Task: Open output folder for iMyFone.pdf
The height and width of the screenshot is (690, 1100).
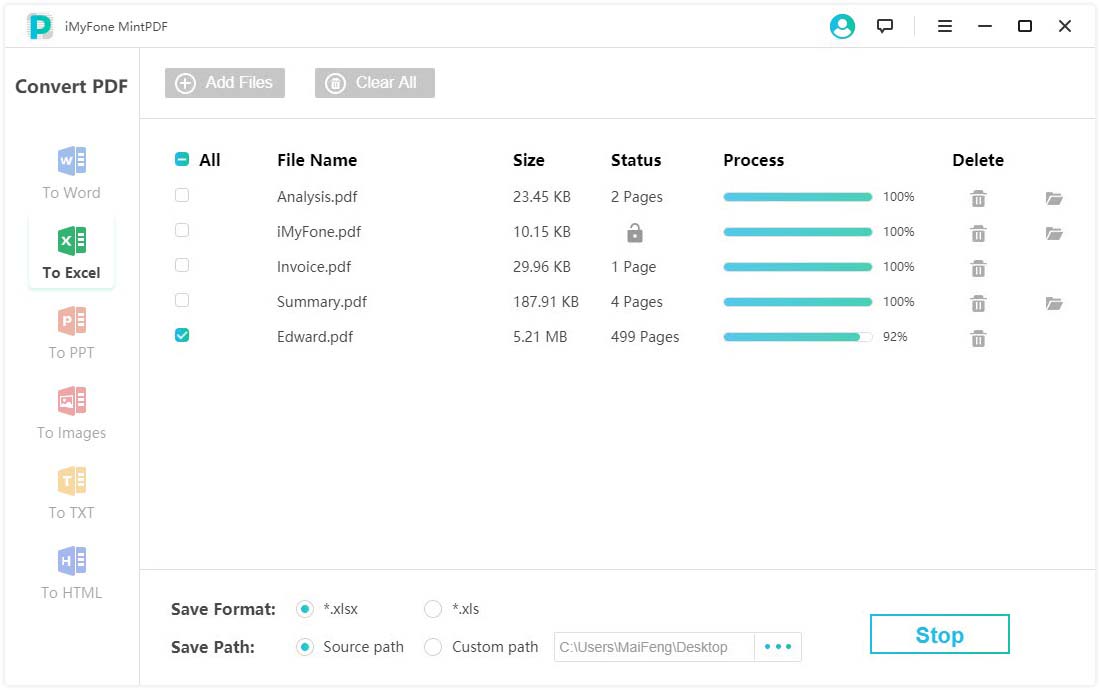Action: pyautogui.click(x=1054, y=234)
